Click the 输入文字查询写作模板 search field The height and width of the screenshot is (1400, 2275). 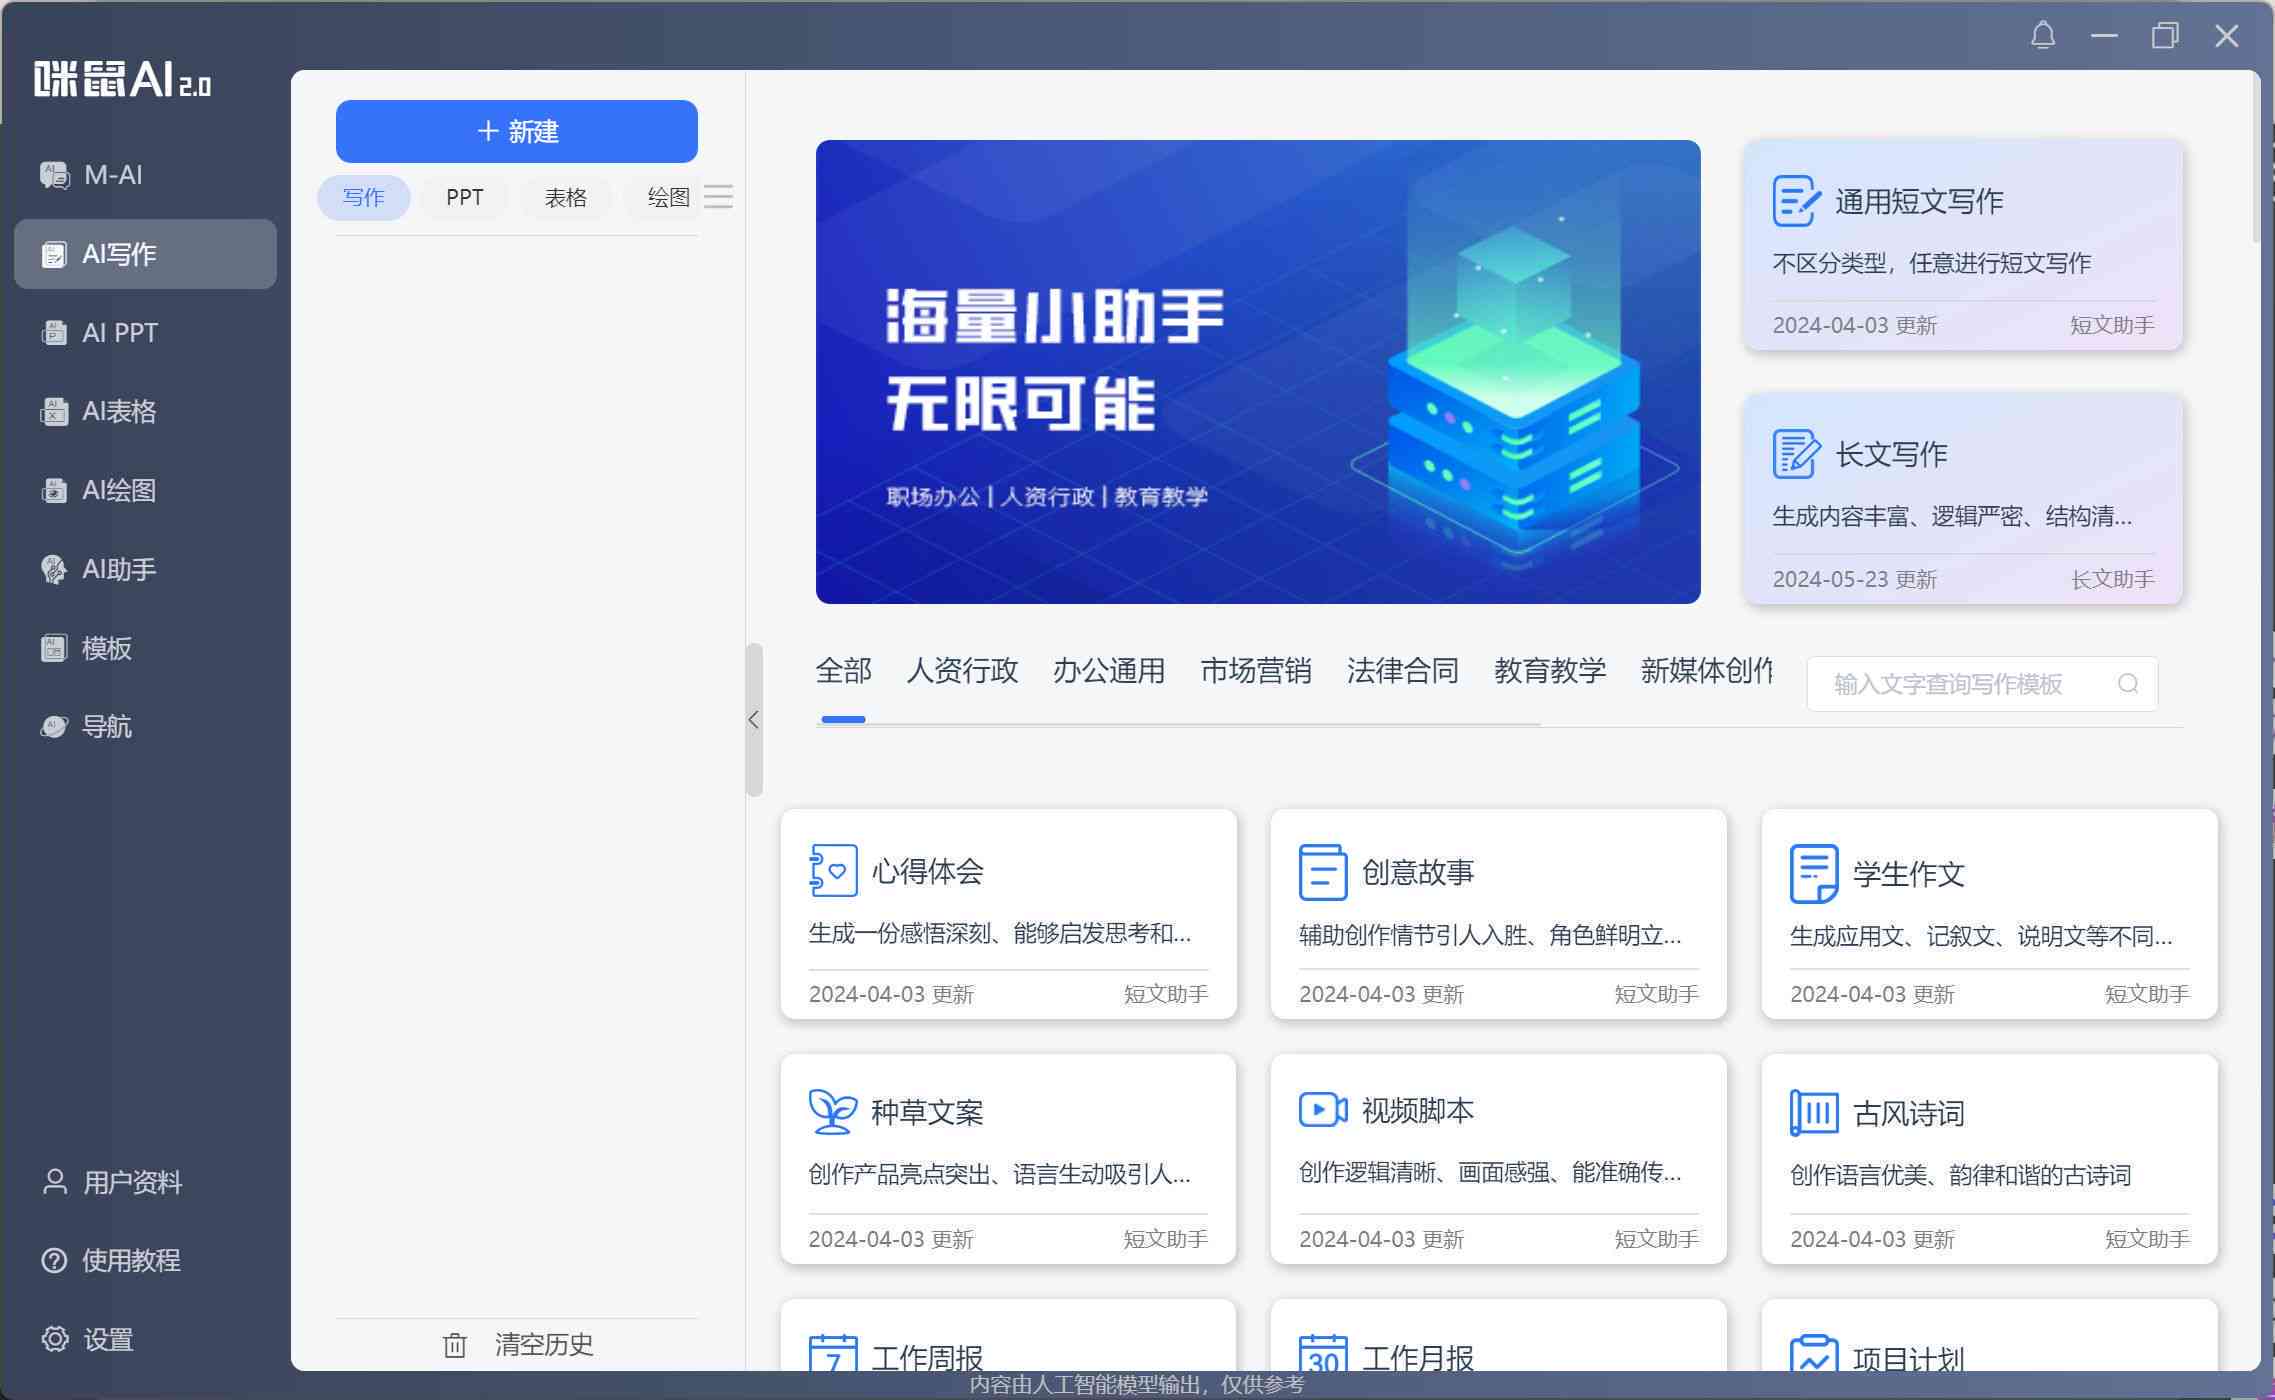coord(1982,684)
